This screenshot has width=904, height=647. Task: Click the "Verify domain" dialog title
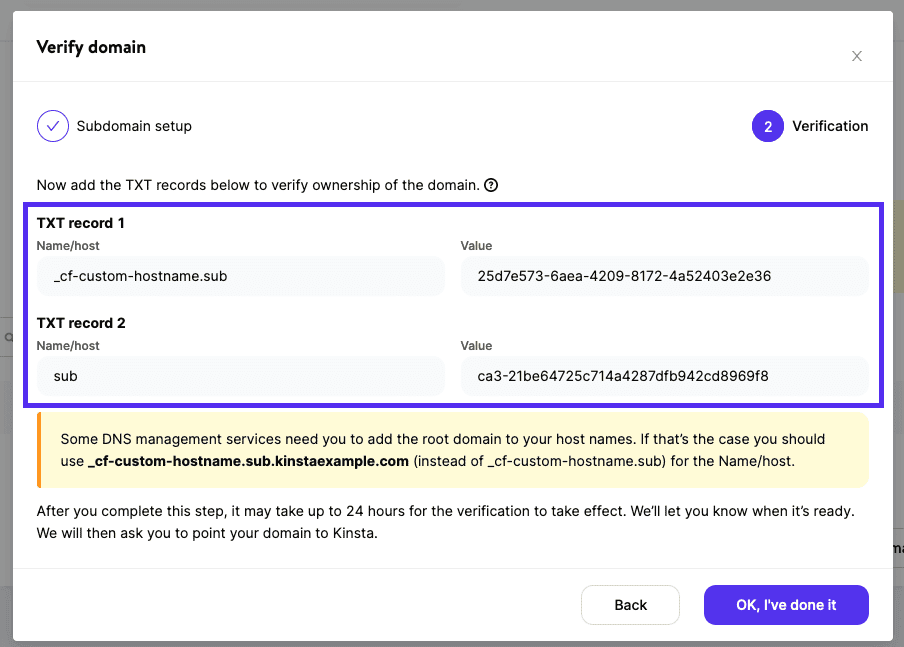tap(90, 47)
